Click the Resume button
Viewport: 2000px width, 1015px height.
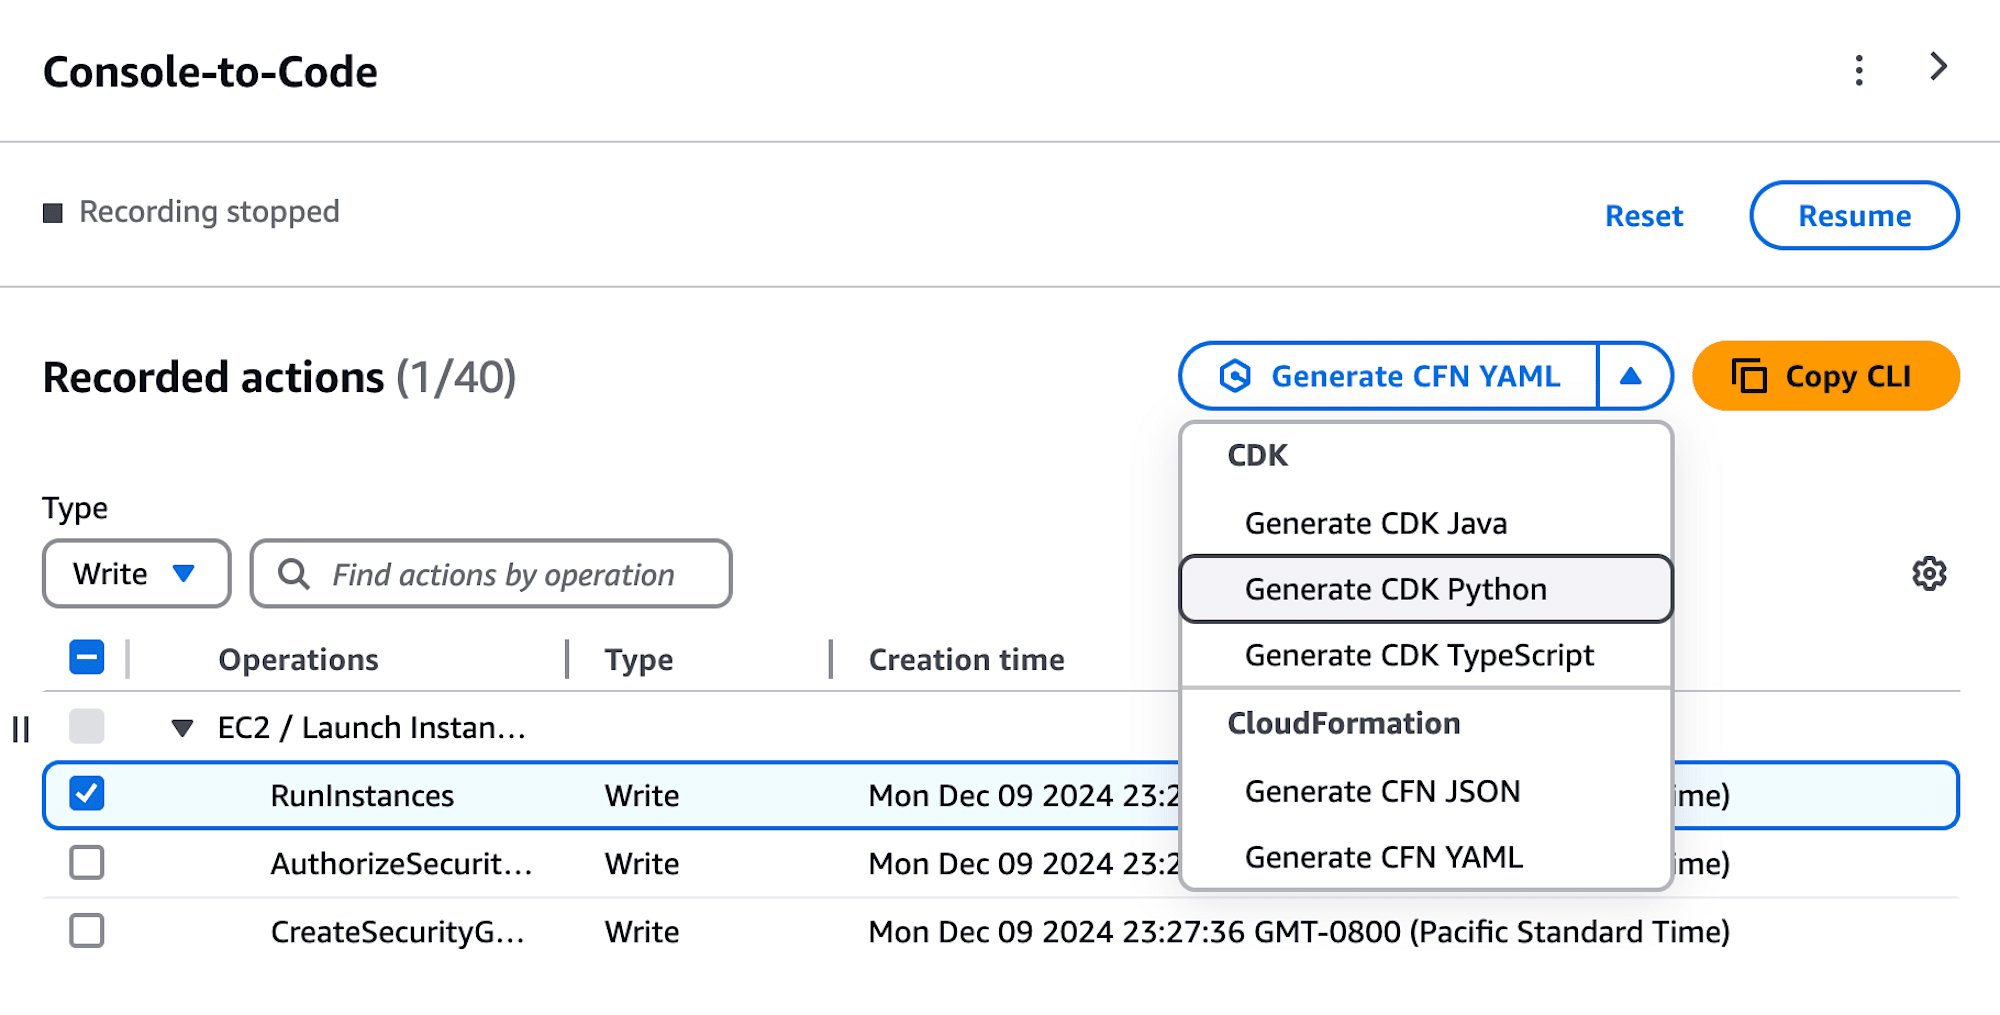click(x=1854, y=215)
